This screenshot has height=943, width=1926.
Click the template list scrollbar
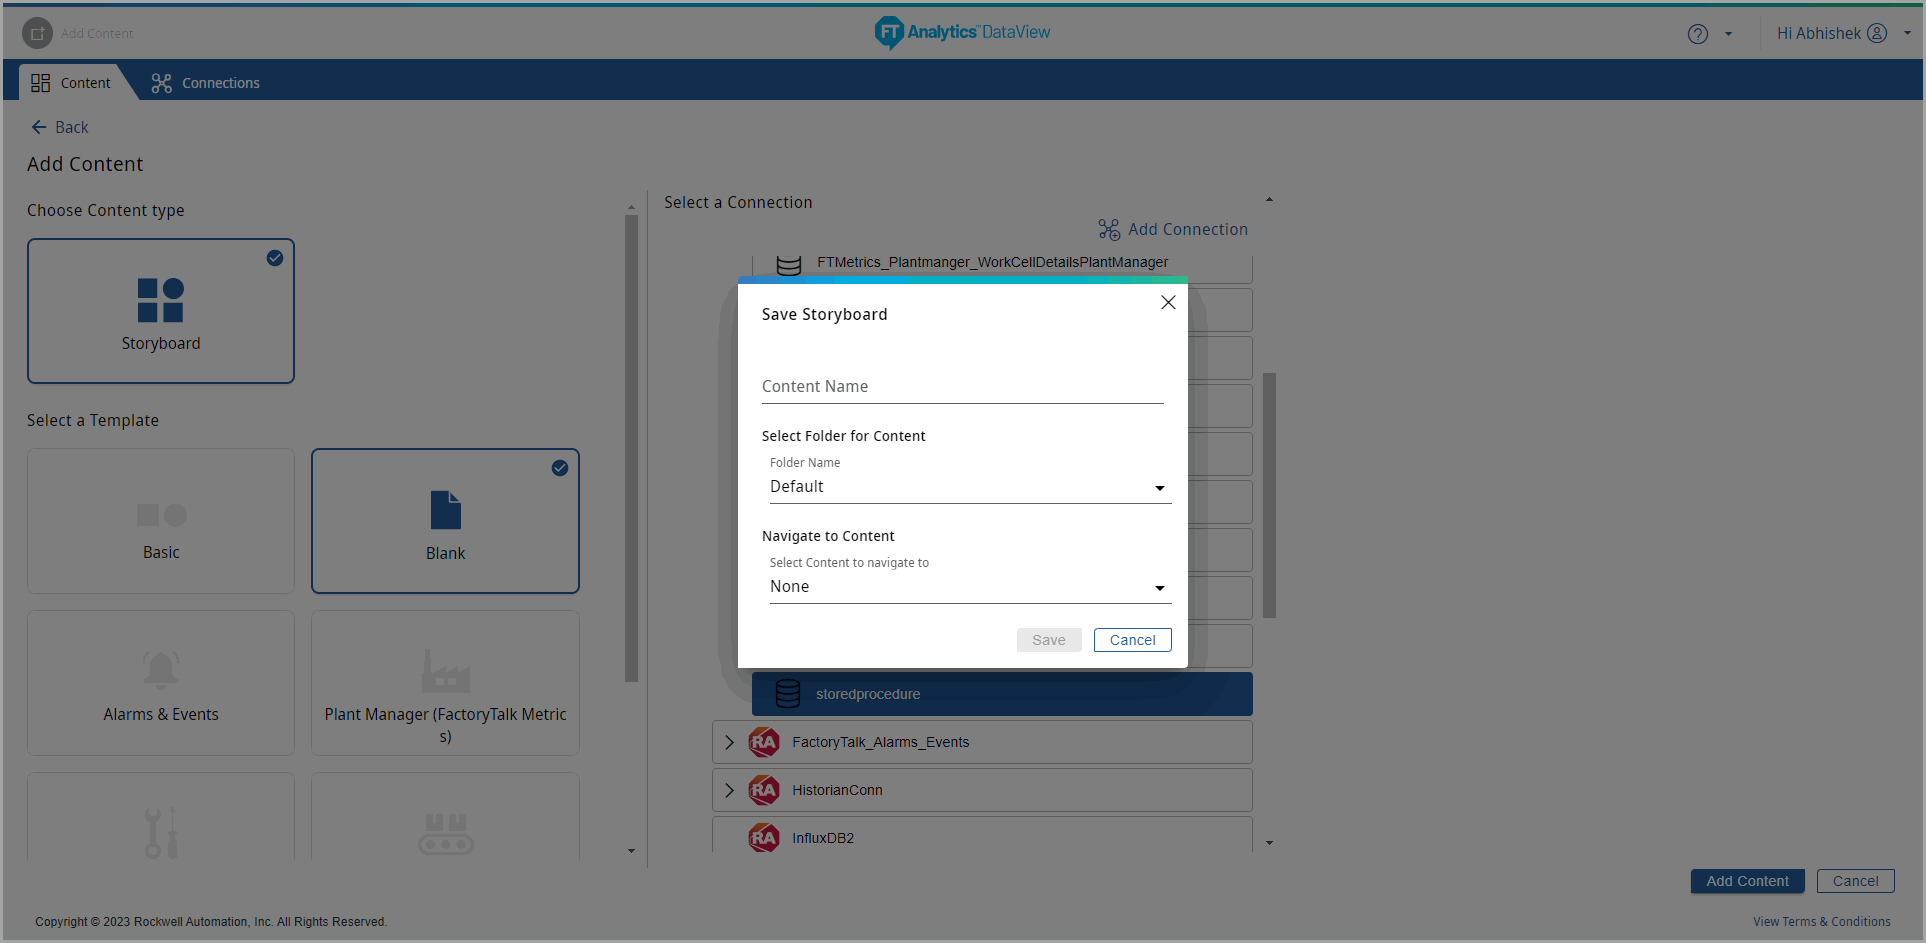coord(631,448)
